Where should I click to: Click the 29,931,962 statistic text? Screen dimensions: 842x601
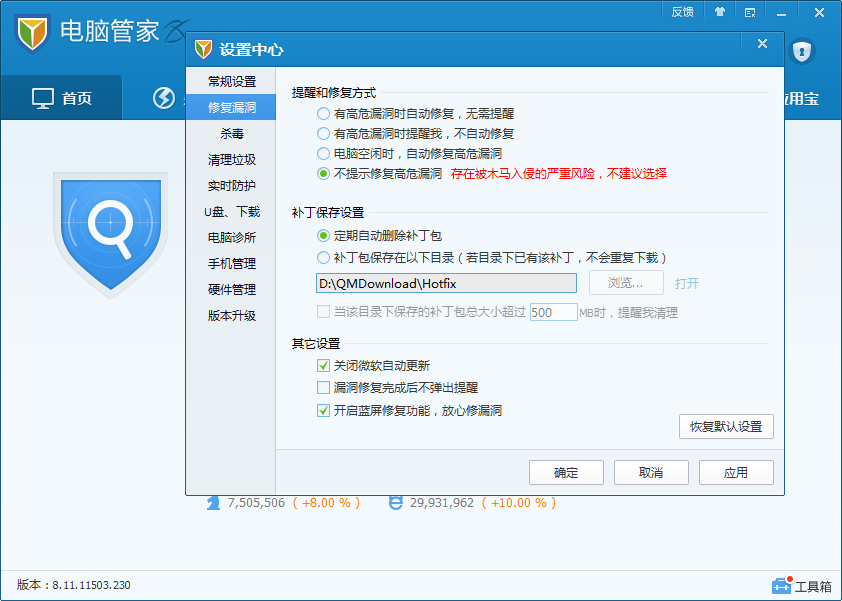(442, 503)
